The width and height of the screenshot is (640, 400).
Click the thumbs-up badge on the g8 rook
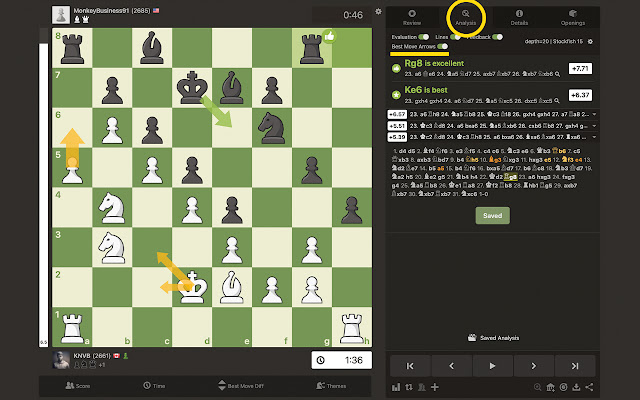point(329,36)
